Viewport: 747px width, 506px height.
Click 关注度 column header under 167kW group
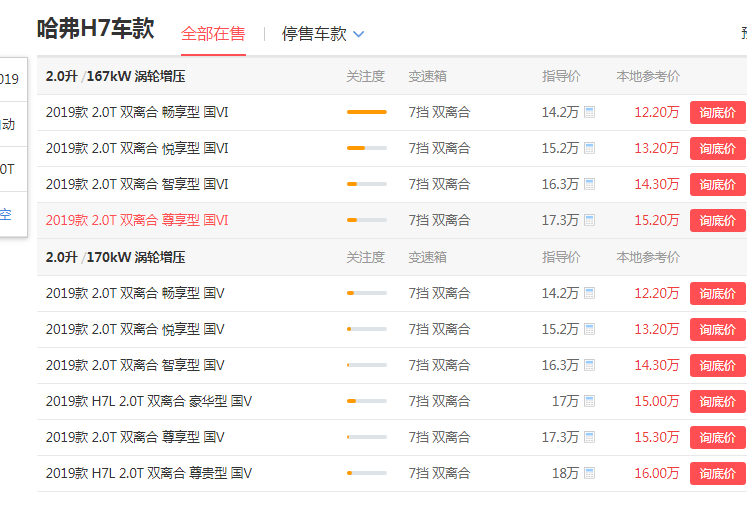(x=365, y=76)
